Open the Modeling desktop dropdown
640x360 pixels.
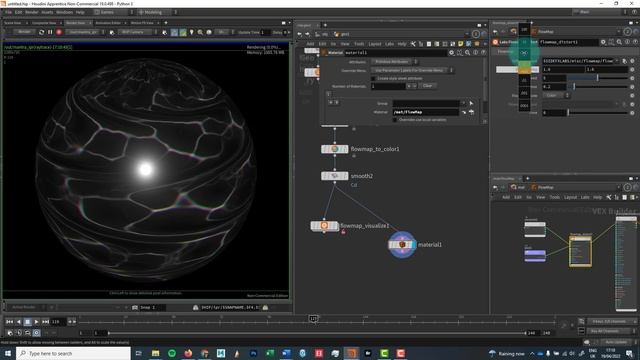[x=157, y=12]
